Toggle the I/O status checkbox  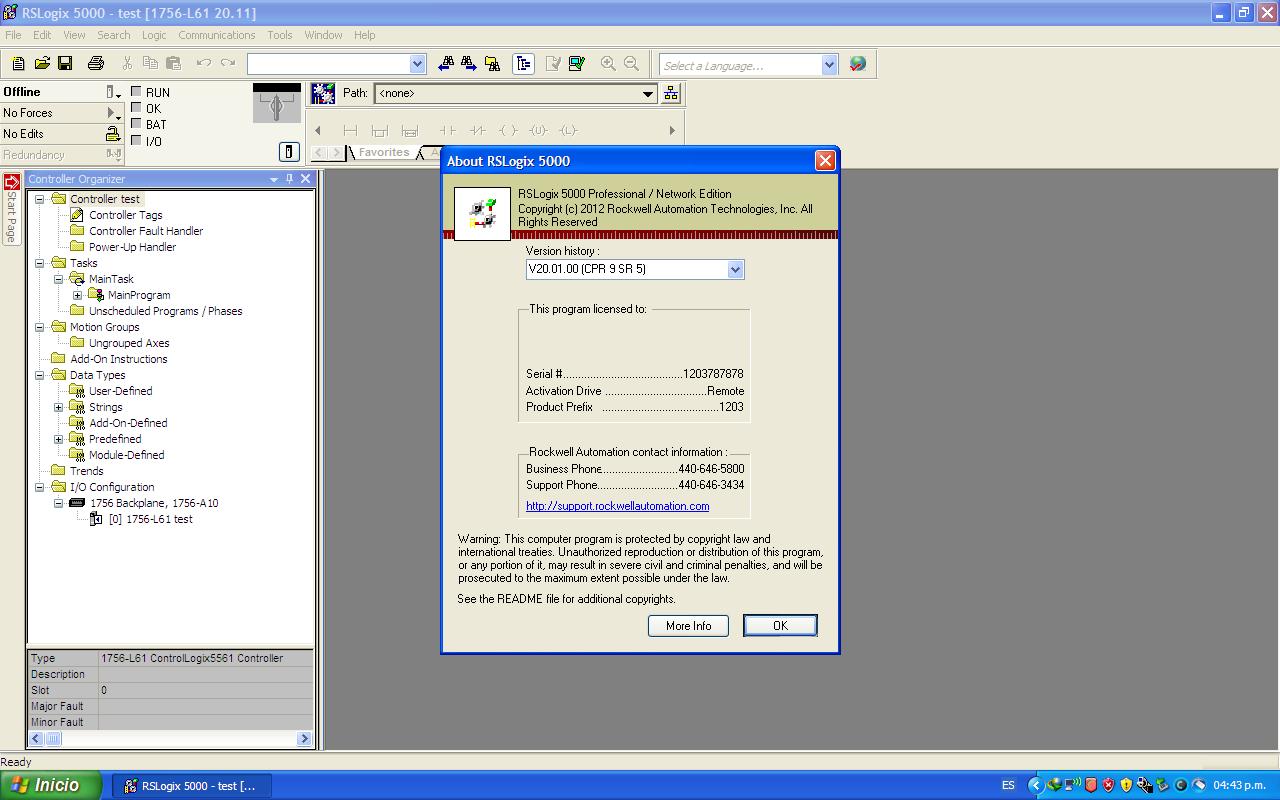click(x=137, y=140)
